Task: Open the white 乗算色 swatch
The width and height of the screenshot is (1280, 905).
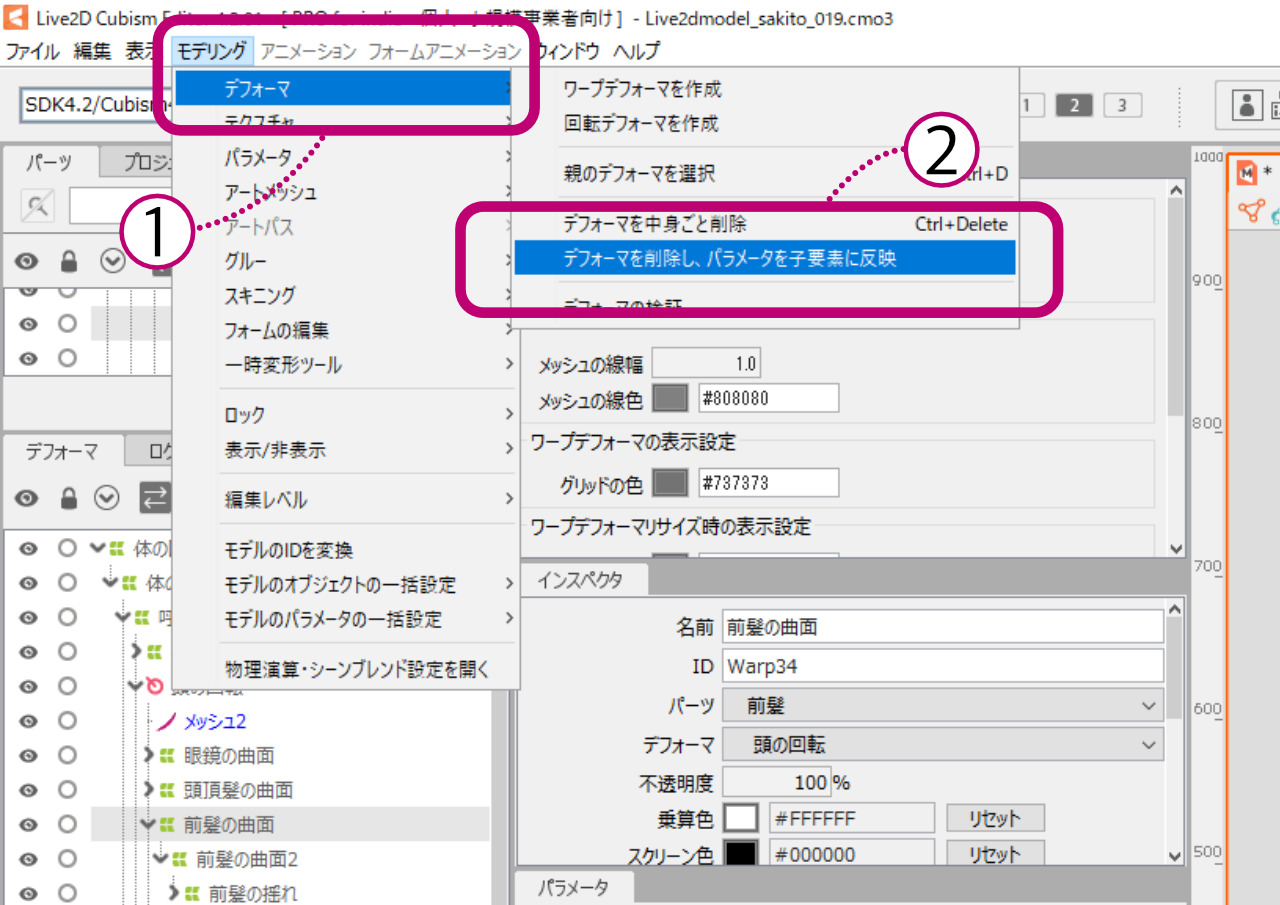Action: pos(741,818)
